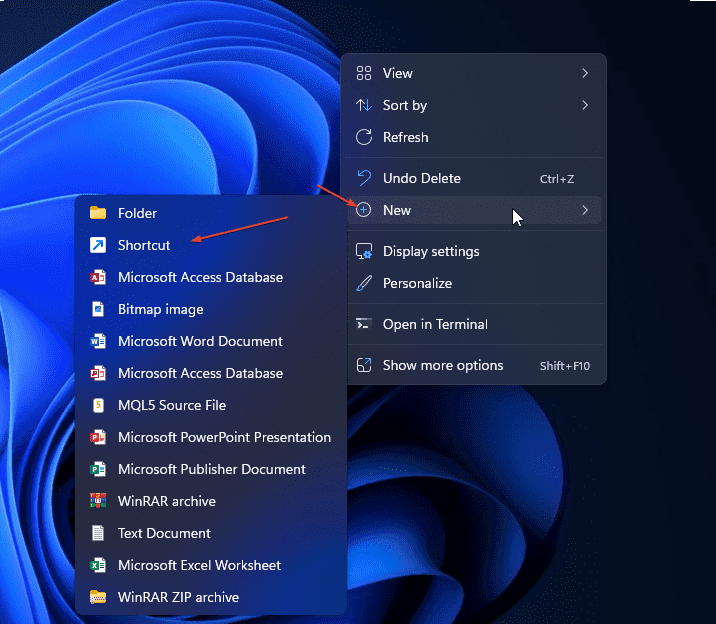This screenshot has height=624, width=716.
Task: Expand the View submenu chevron
Action: click(x=585, y=73)
